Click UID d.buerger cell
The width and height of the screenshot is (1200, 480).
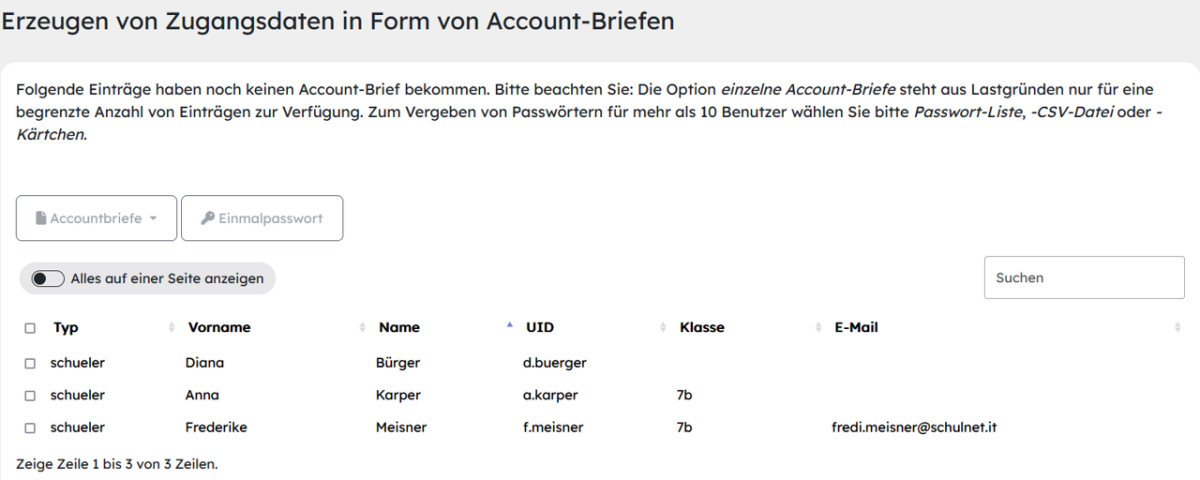tap(547, 362)
